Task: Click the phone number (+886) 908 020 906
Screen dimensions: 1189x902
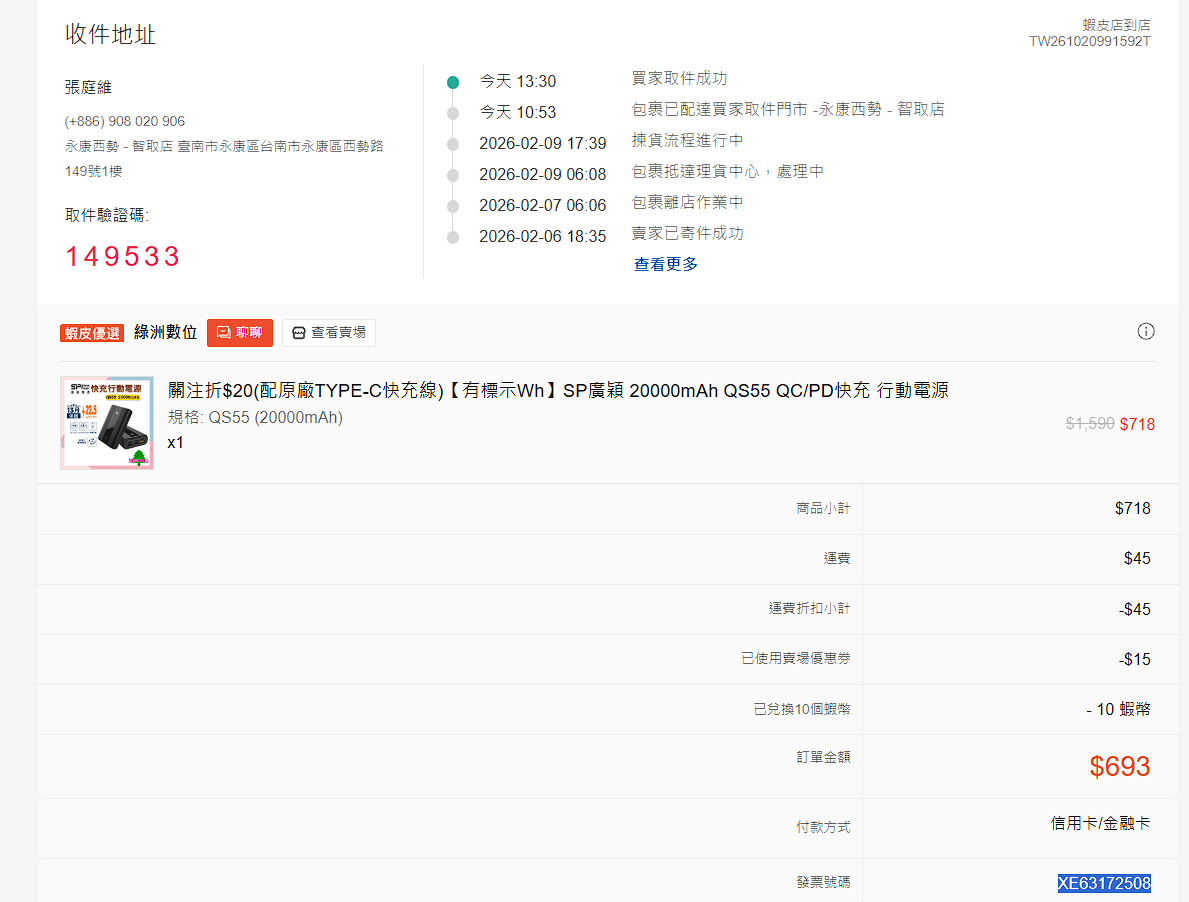Action: click(x=125, y=121)
